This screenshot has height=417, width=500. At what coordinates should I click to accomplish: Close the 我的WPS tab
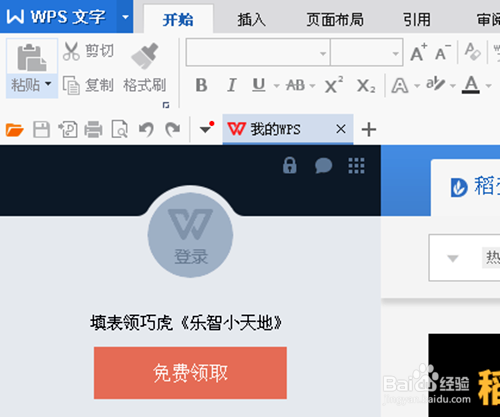point(341,129)
